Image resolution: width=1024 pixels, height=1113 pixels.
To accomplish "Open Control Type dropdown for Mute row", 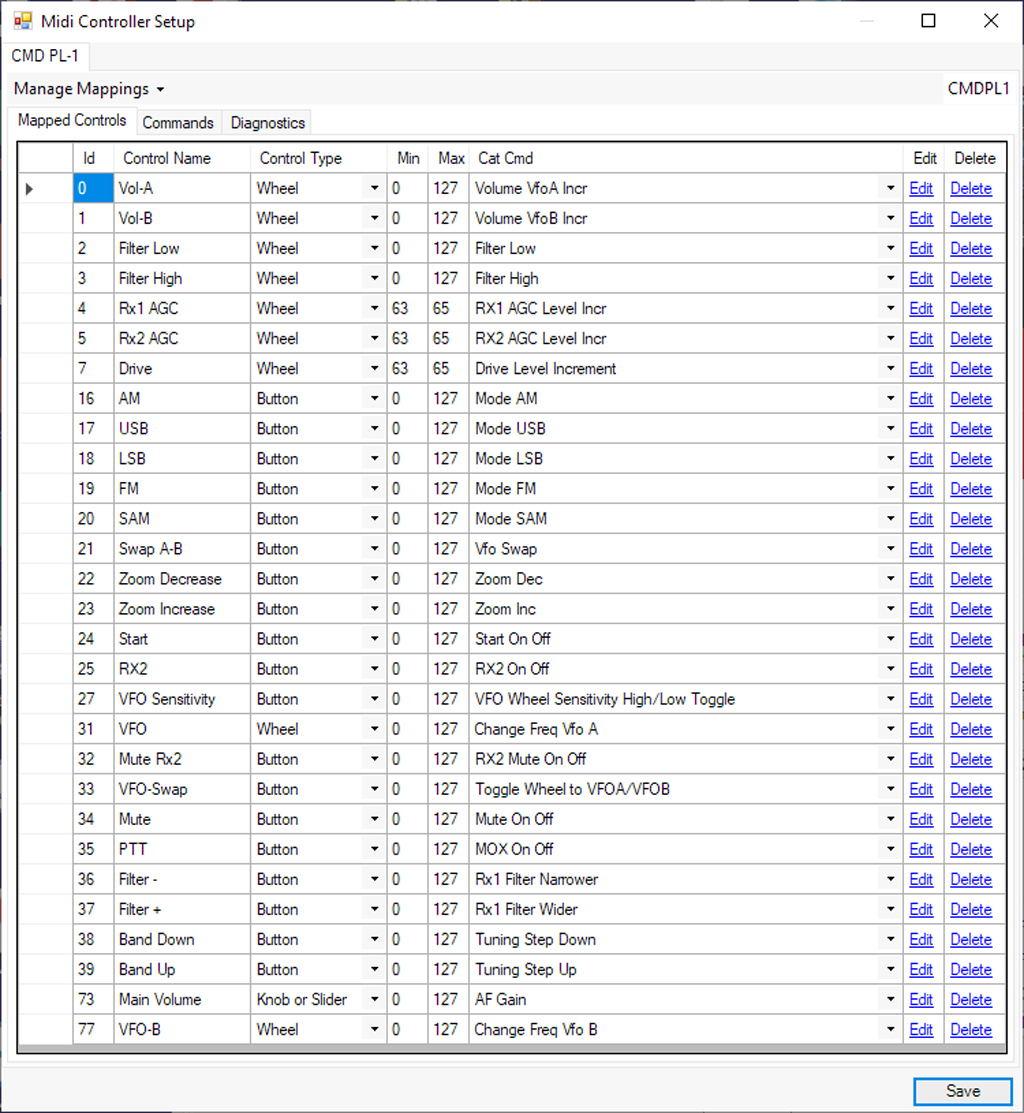I will click(x=374, y=819).
